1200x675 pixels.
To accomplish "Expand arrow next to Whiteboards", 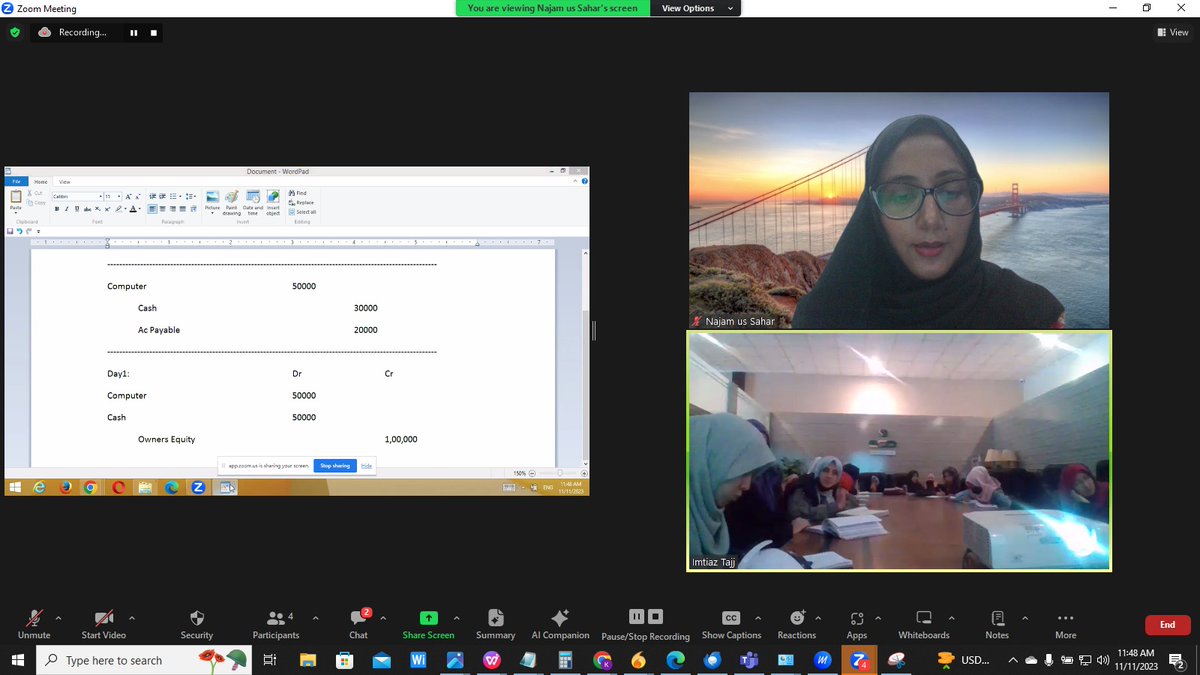I will (x=951, y=617).
